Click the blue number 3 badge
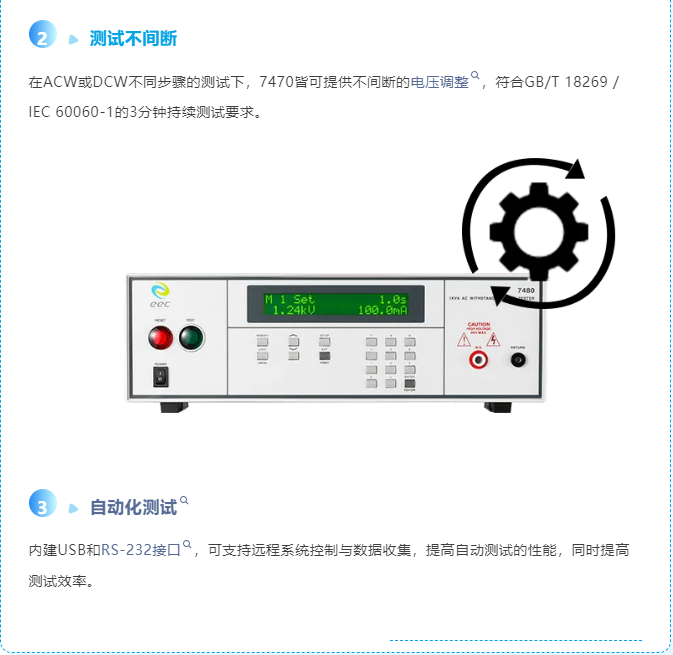Screen dimensions: 673x655 (42, 503)
